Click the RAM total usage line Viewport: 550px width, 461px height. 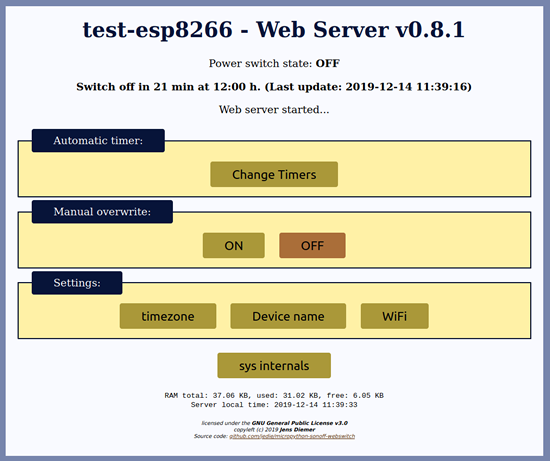click(274, 395)
